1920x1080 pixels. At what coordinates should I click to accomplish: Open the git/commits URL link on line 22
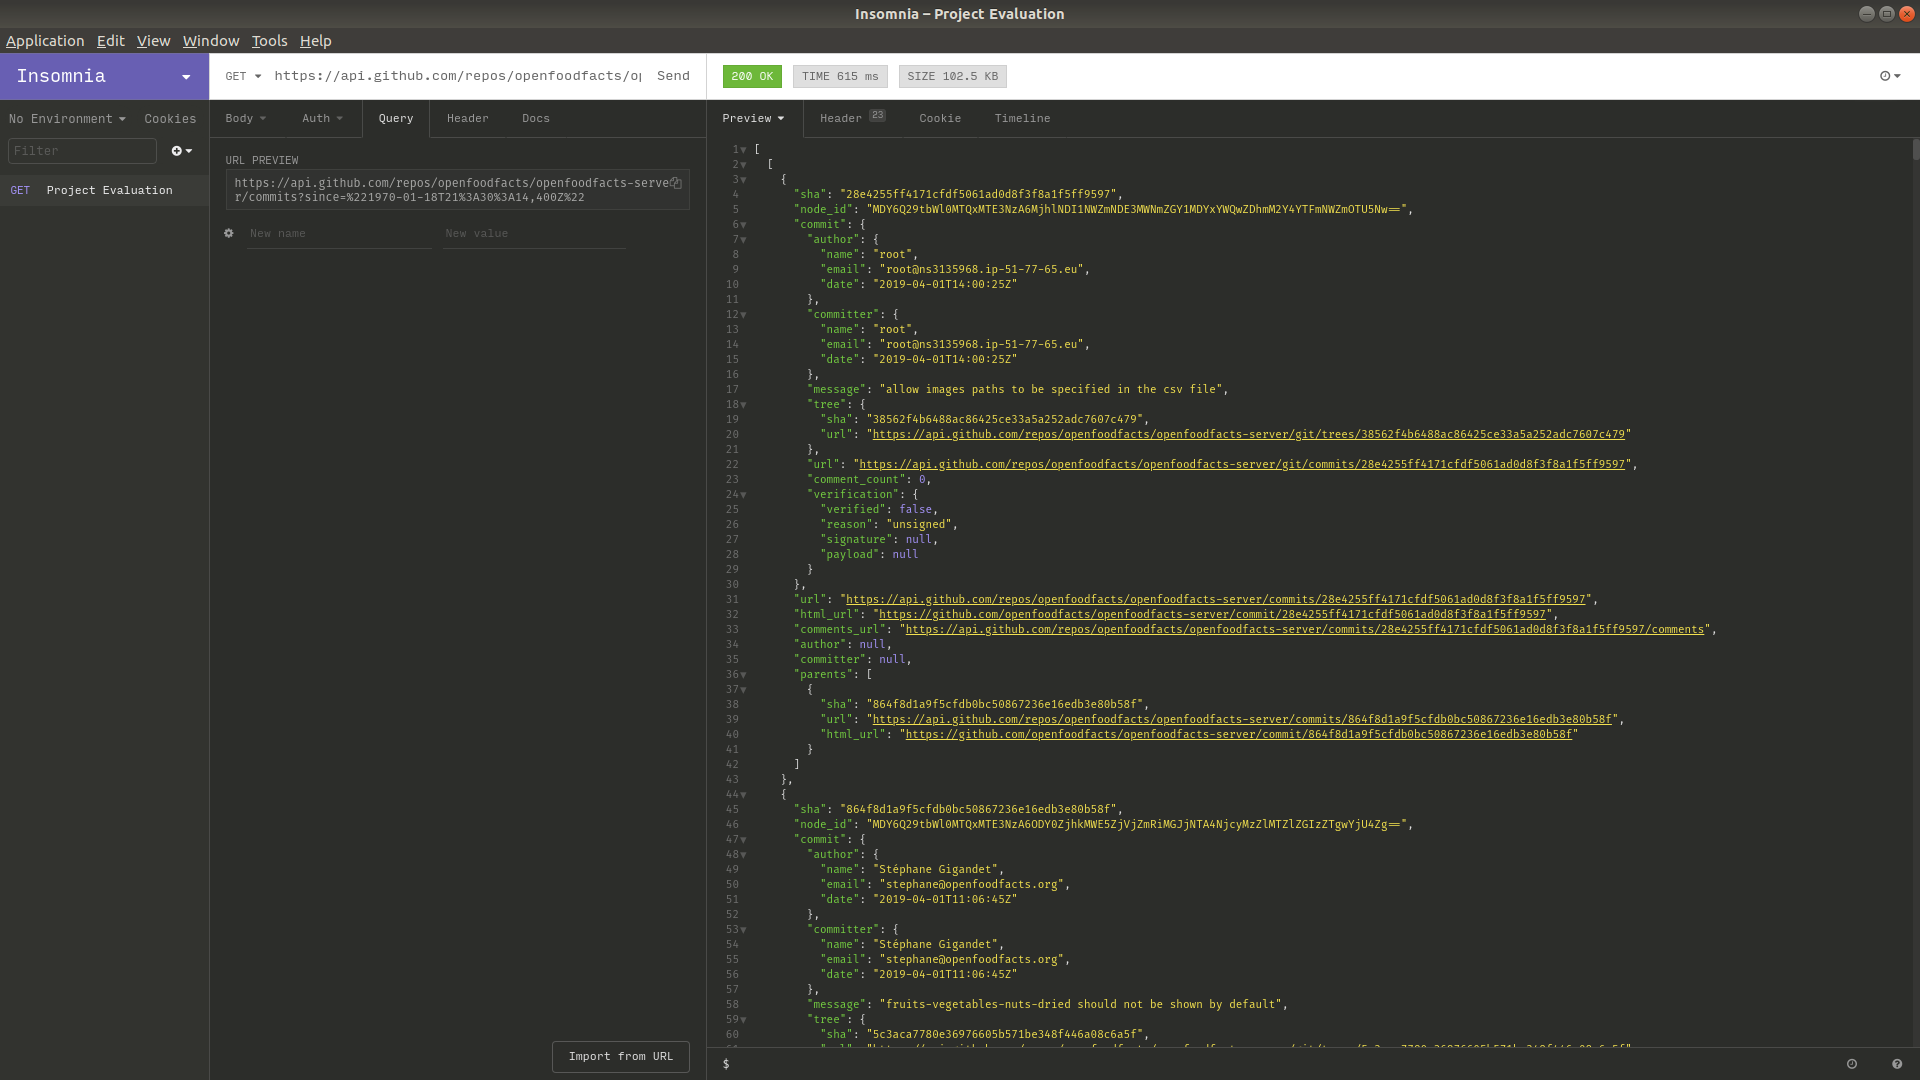[1242, 464]
